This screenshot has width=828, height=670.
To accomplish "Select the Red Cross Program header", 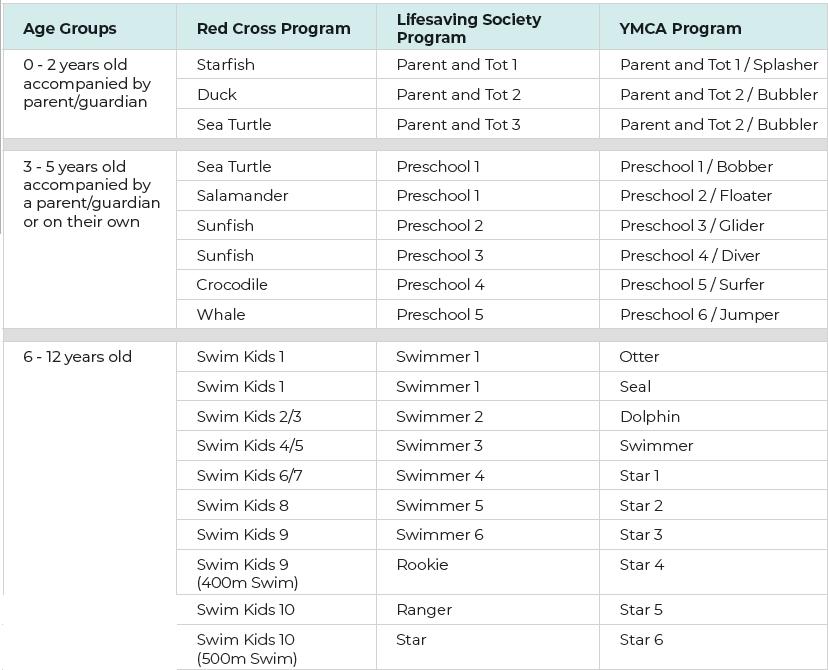I will (273, 29).
